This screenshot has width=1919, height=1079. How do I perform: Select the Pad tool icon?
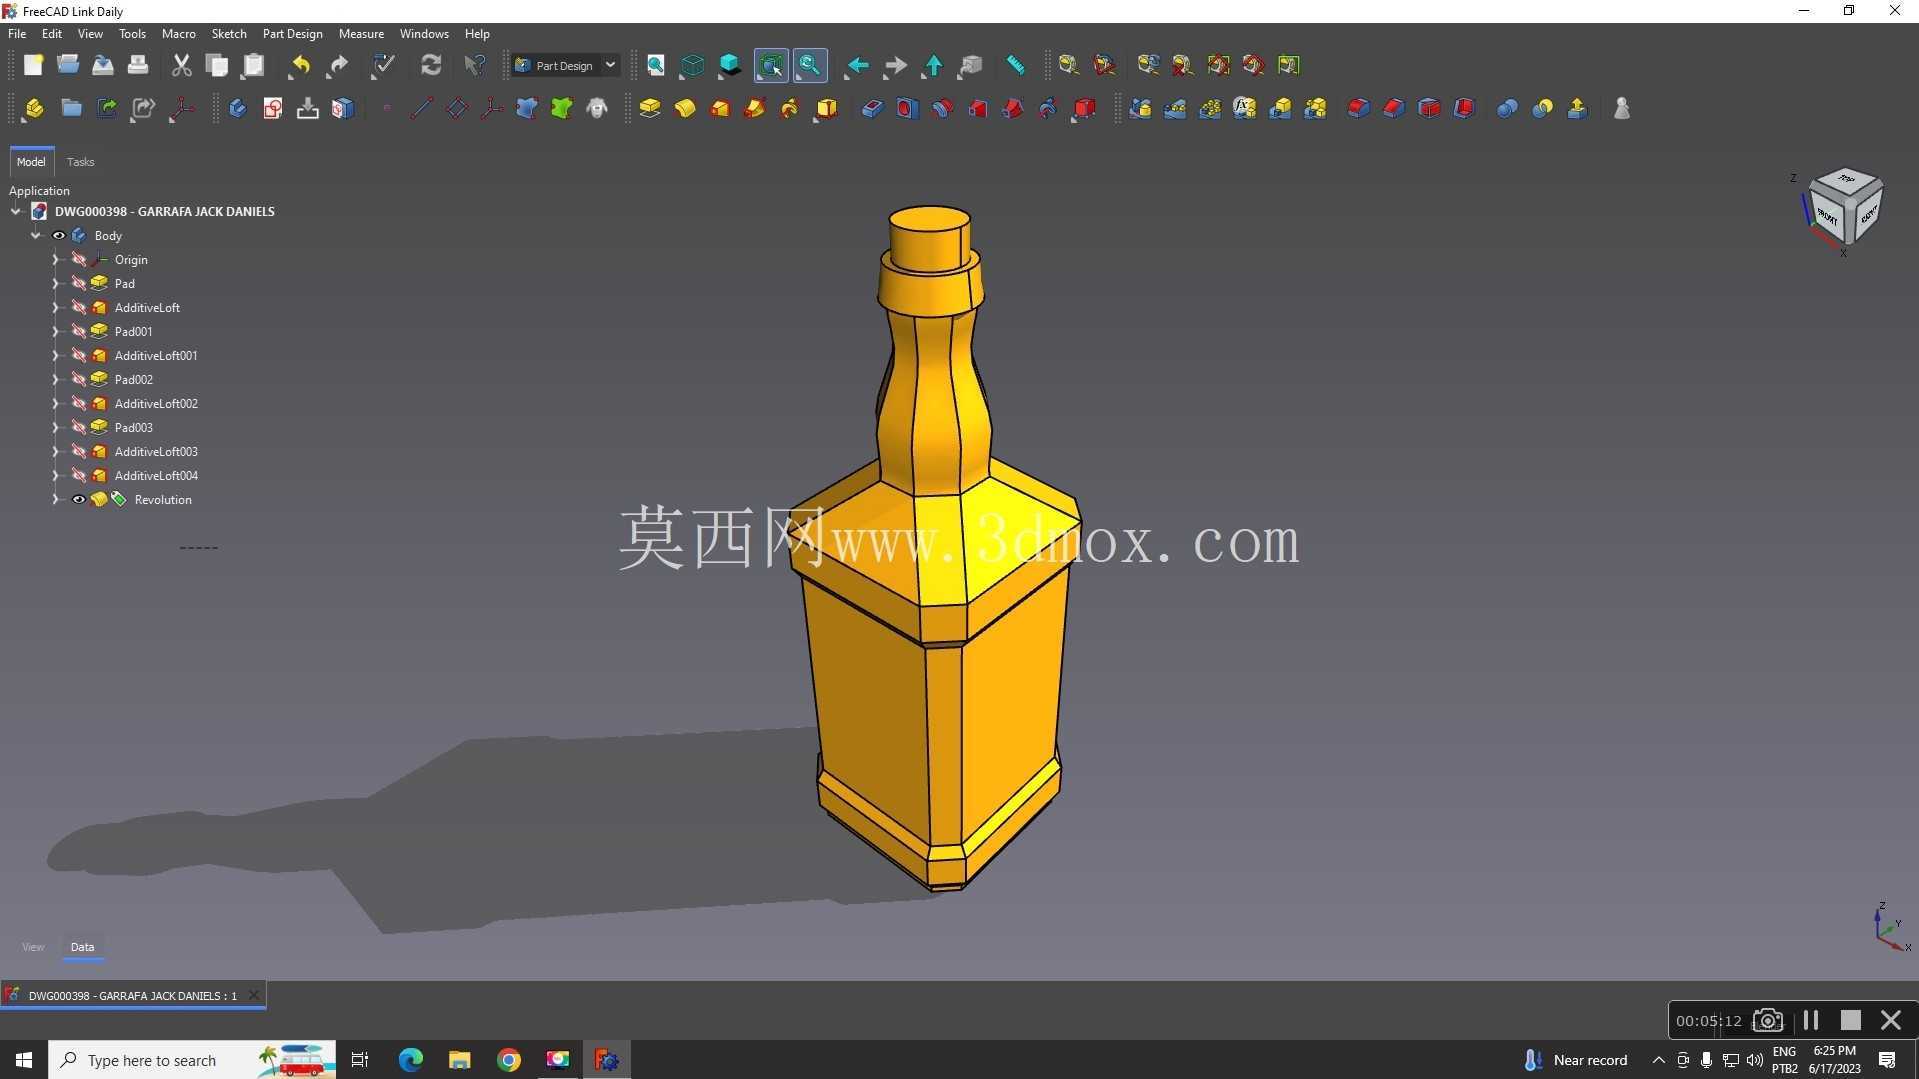(650, 109)
